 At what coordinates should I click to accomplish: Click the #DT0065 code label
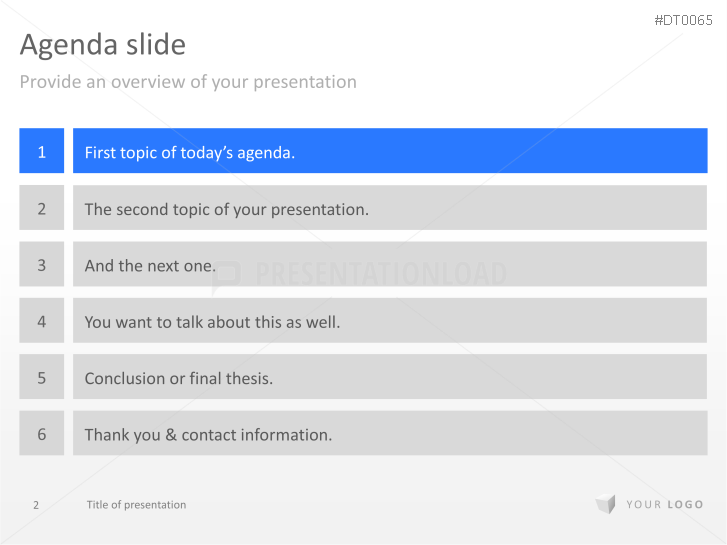[x=683, y=20]
